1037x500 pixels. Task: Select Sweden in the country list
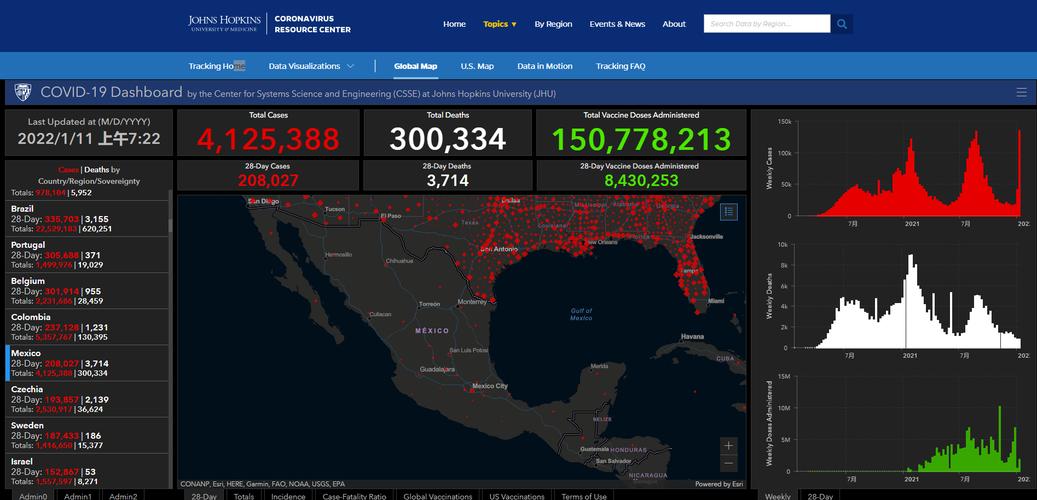pyautogui.click(x=89, y=435)
